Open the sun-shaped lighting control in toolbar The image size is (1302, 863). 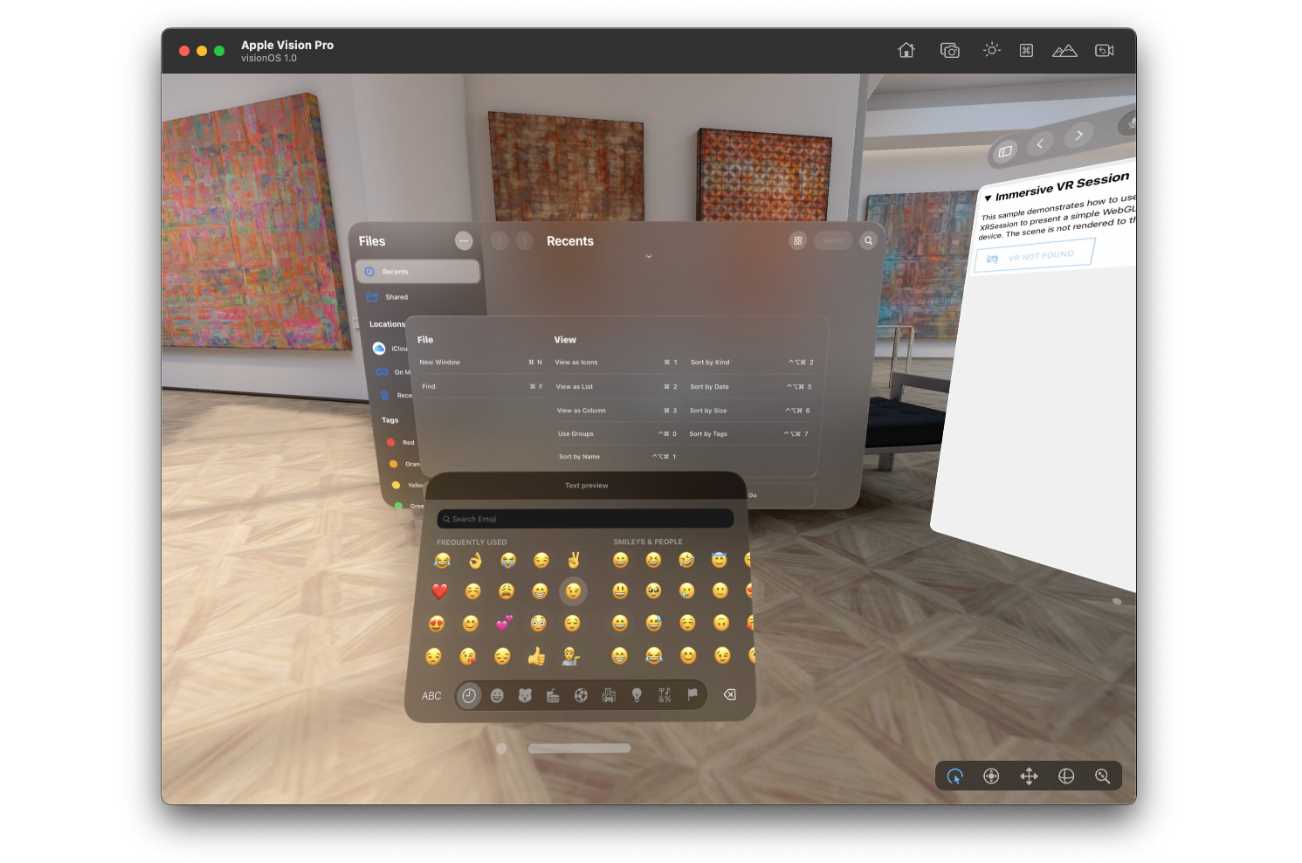point(991,50)
